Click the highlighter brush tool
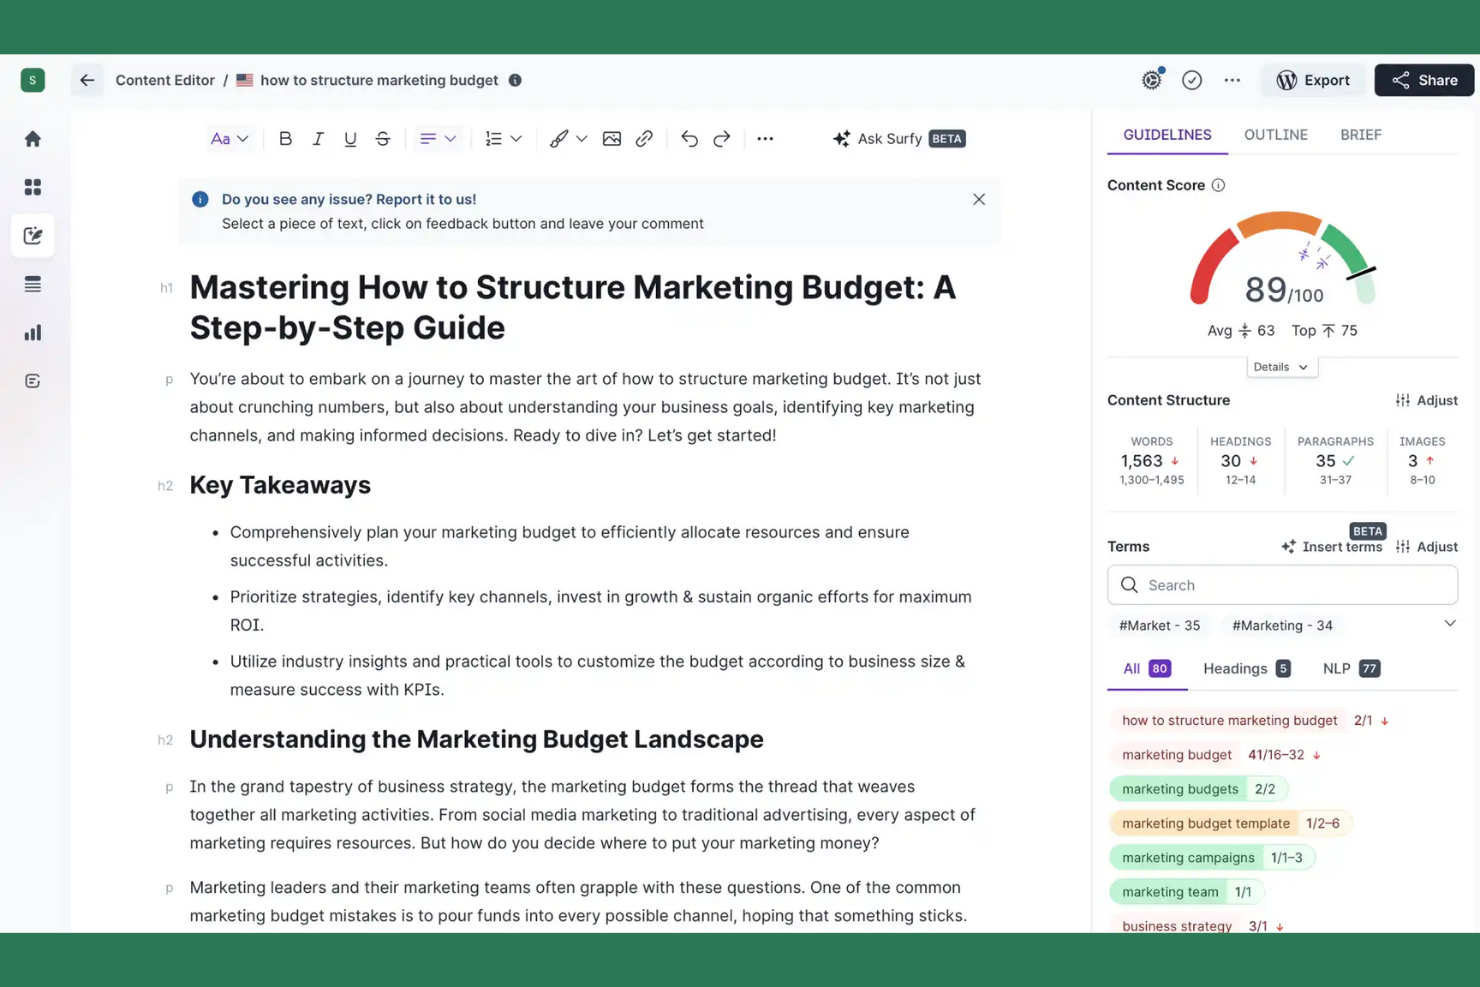The height and width of the screenshot is (987, 1480). click(559, 139)
